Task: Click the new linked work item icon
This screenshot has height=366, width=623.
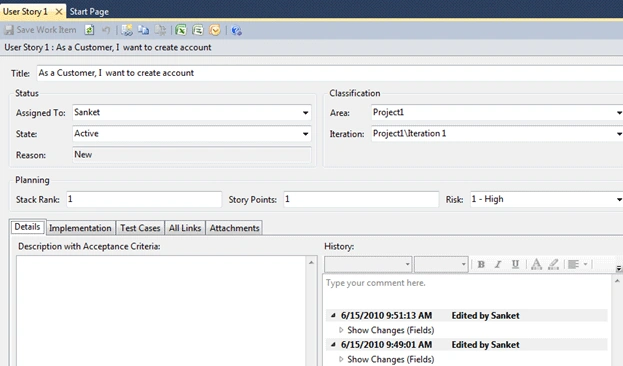Action: pos(127,30)
